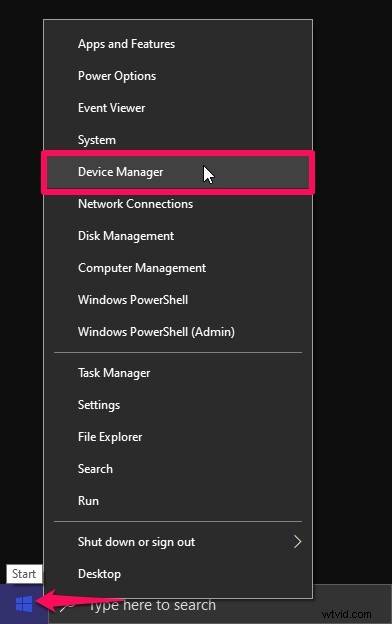Open the Run dialog entry
This screenshot has width=392, height=624.
(x=177, y=501)
